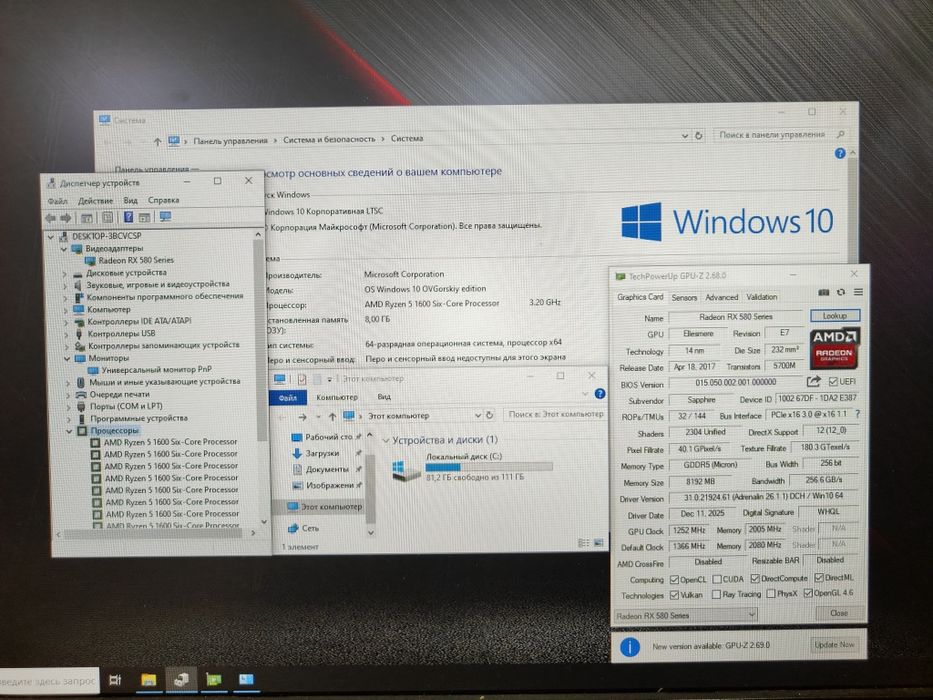The image size is (933, 700).
Task: Switch to the Sensors tab in GPU-Z
Action: 684,297
